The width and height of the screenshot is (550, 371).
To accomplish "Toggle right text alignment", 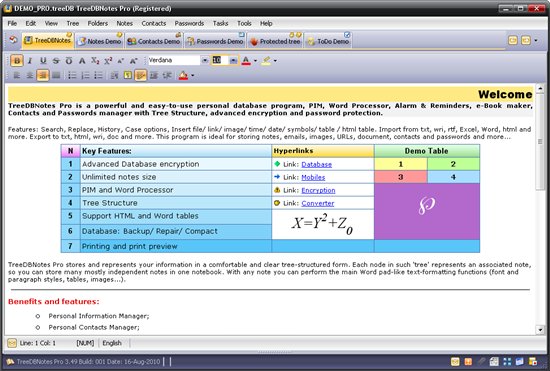I will 43,75.
